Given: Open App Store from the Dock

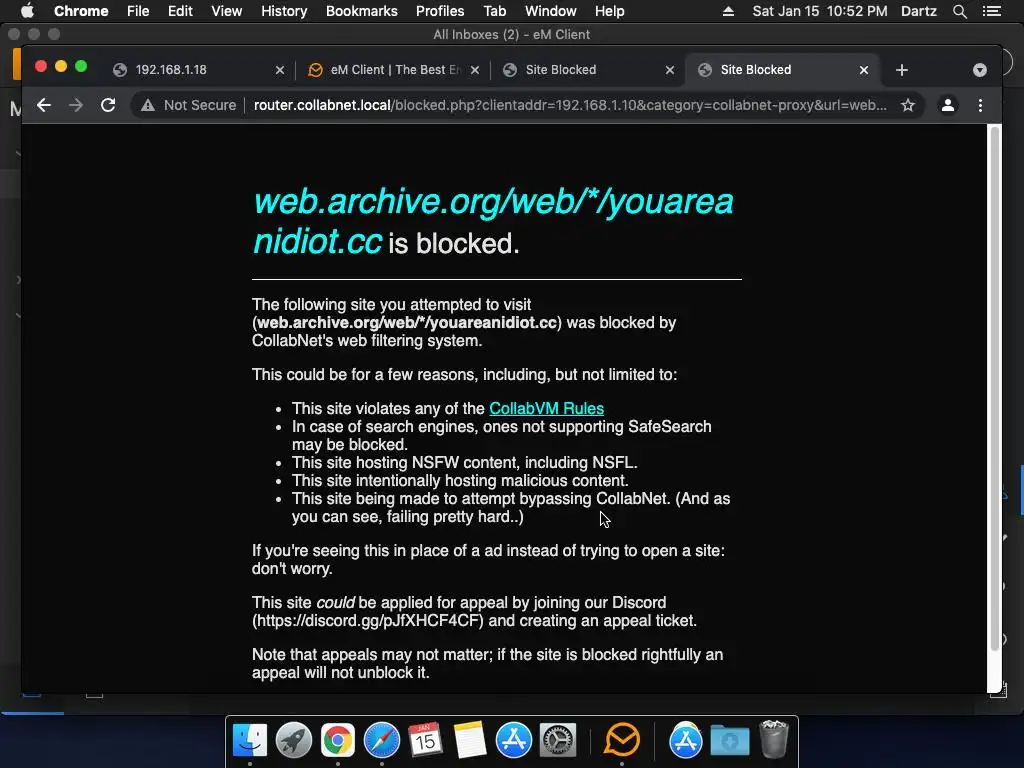Looking at the screenshot, I should 513,740.
